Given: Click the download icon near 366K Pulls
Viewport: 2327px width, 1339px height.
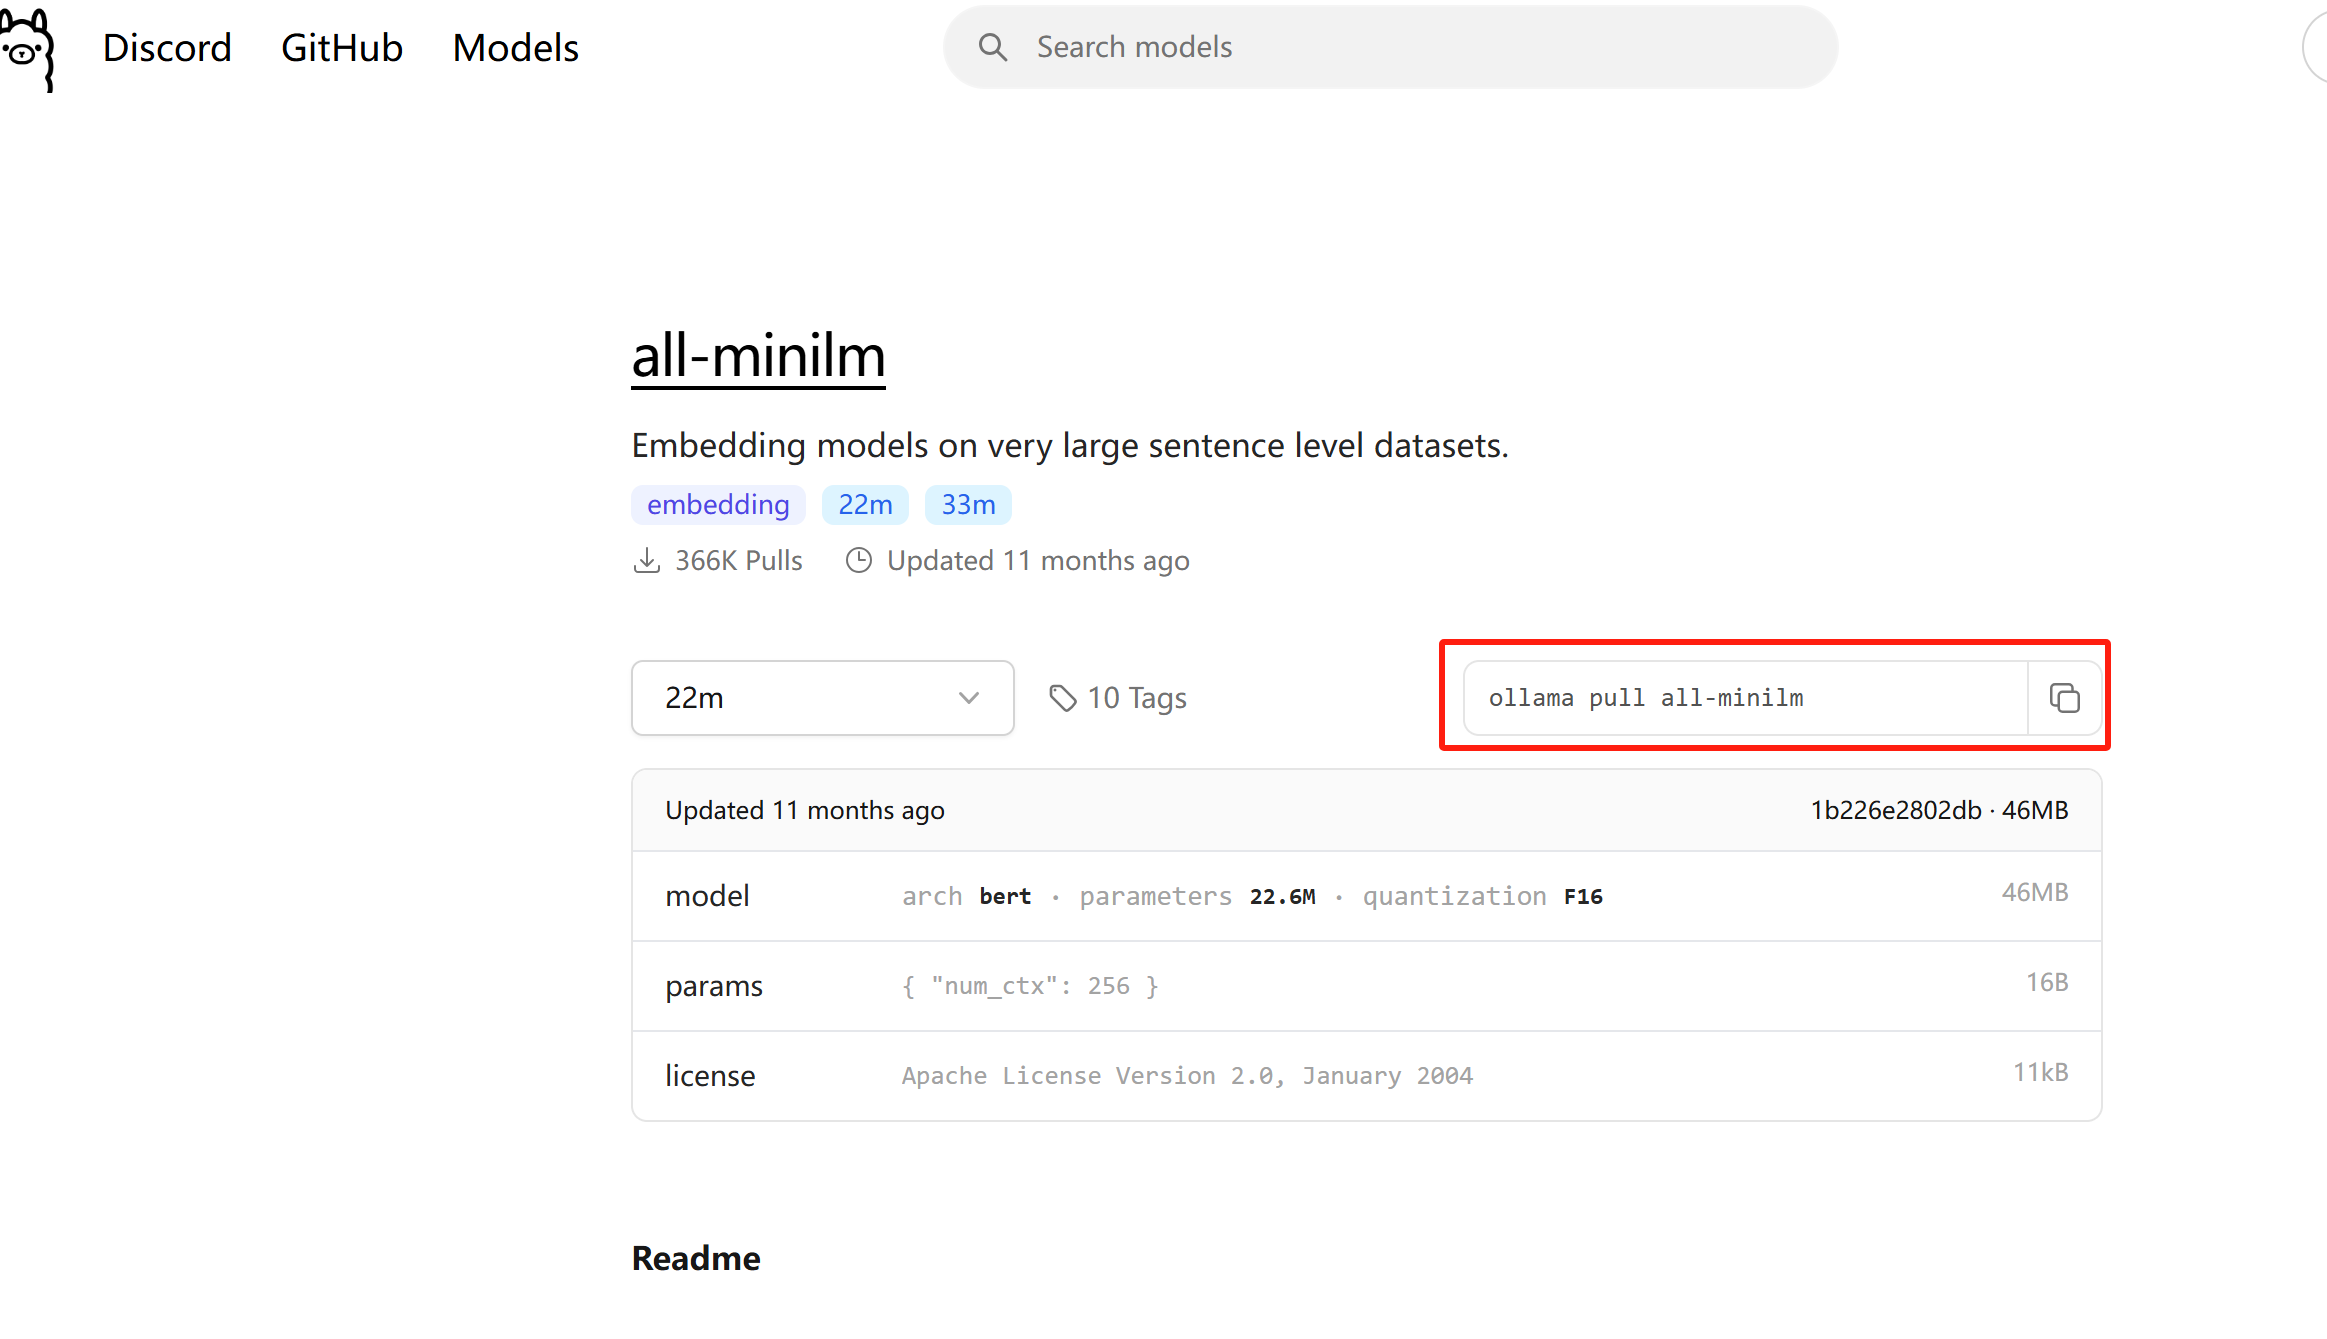Looking at the screenshot, I should (x=647, y=561).
